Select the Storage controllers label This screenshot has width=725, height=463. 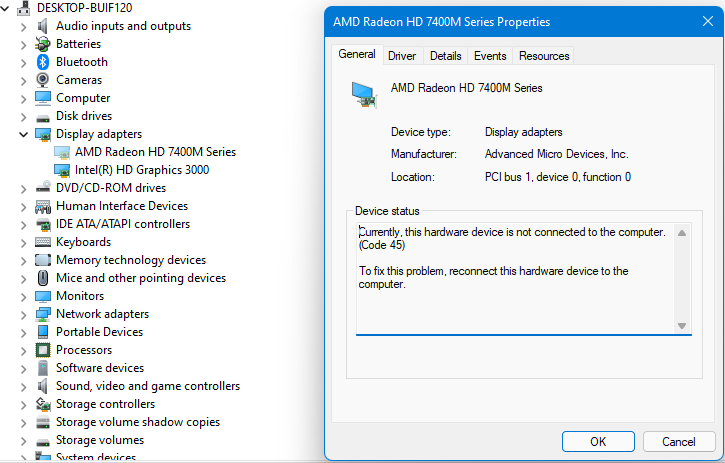point(105,404)
